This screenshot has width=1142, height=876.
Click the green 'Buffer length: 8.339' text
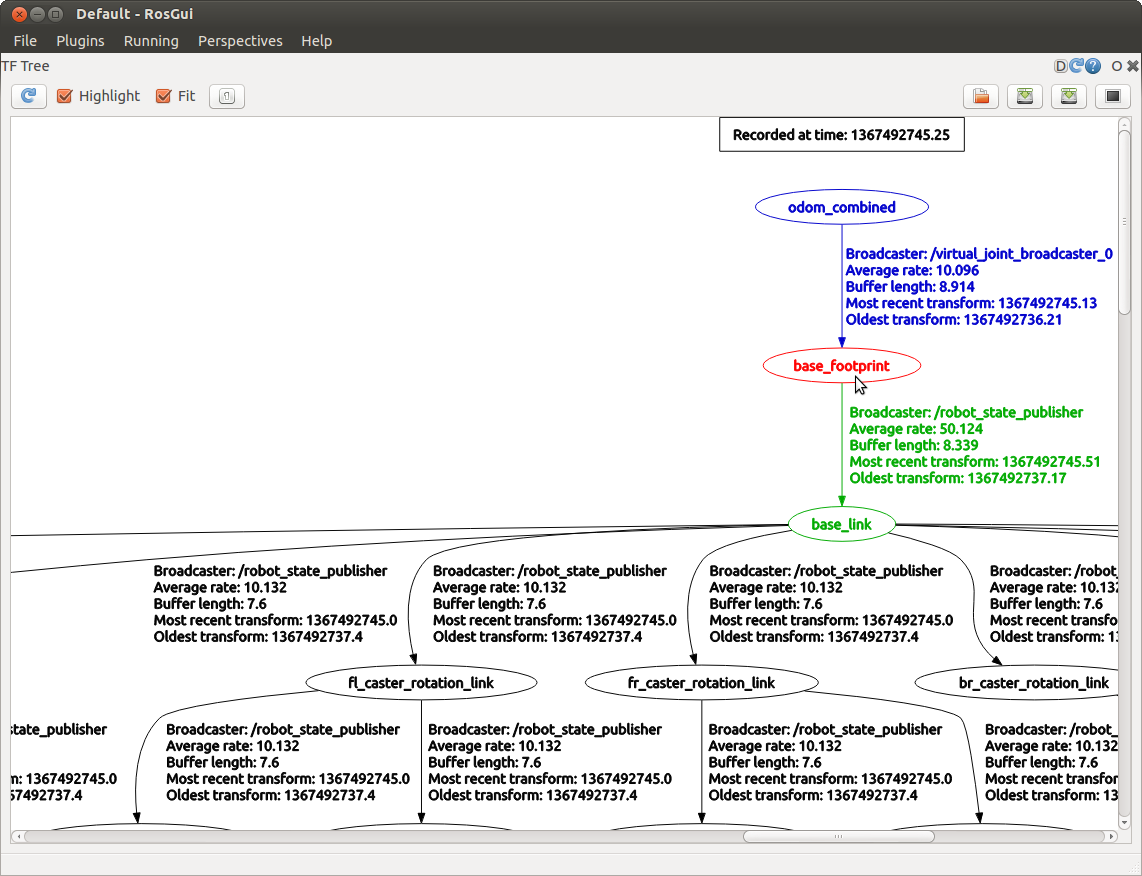pos(913,445)
